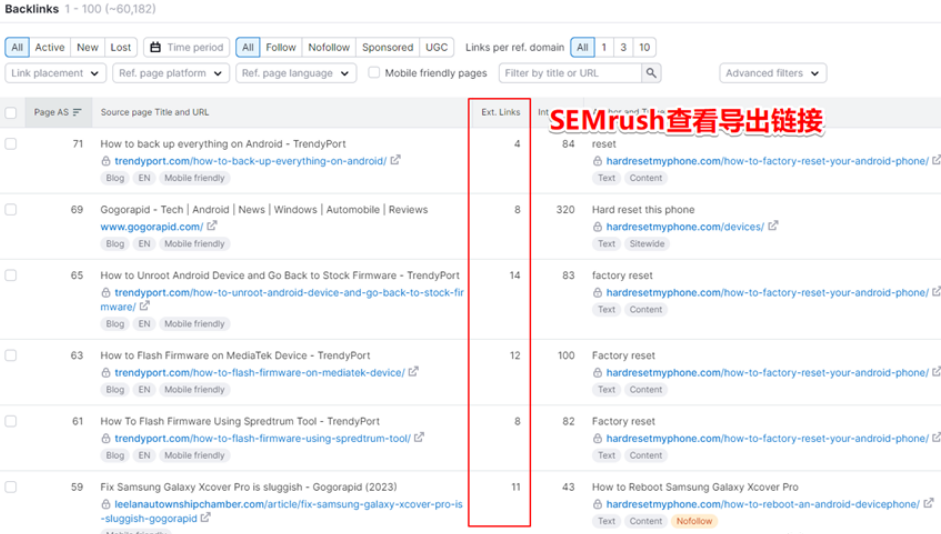Click 'Source page Title and URL' column header
Image resolution: width=941 pixels, height=534 pixels.
pos(155,112)
